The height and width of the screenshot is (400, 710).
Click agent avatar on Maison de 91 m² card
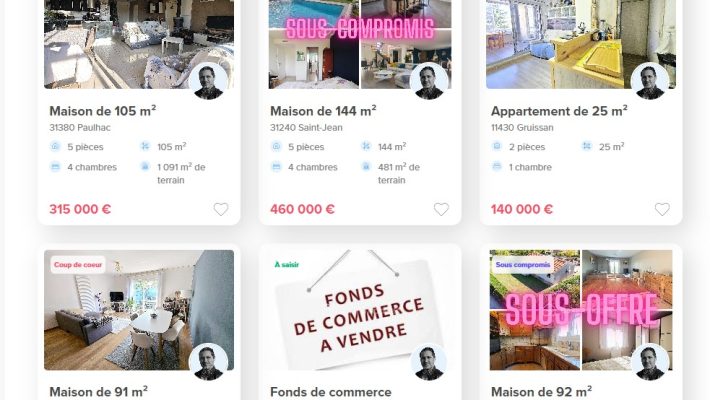click(x=208, y=362)
